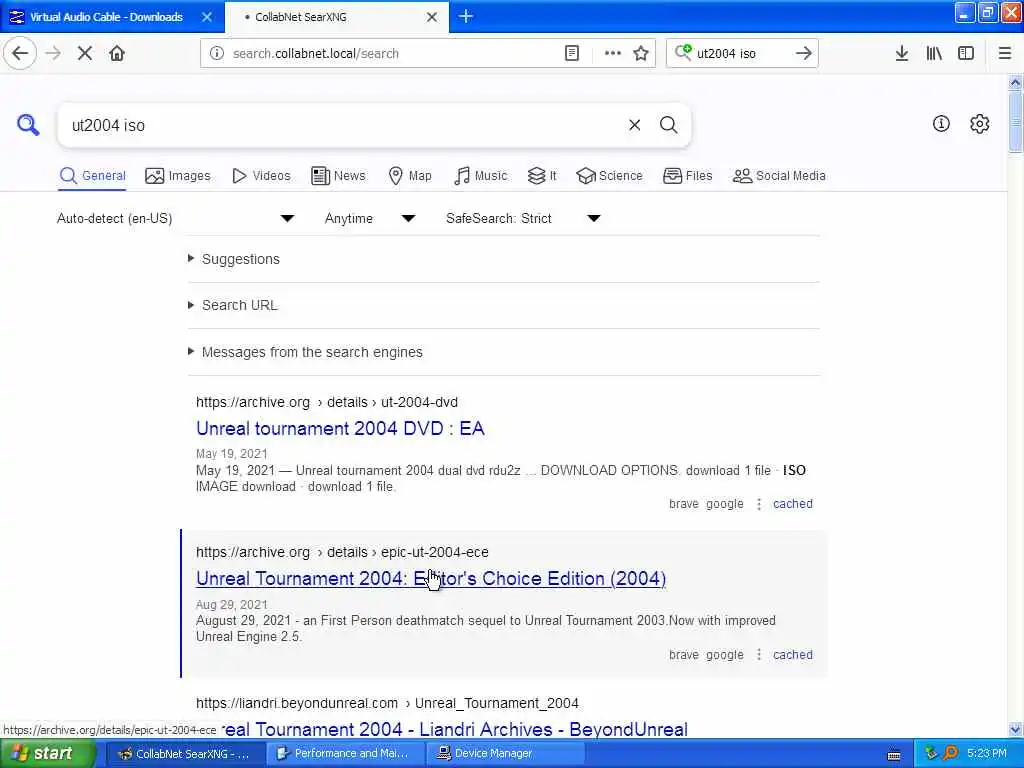Run the search with the magnifier button

tap(668, 125)
